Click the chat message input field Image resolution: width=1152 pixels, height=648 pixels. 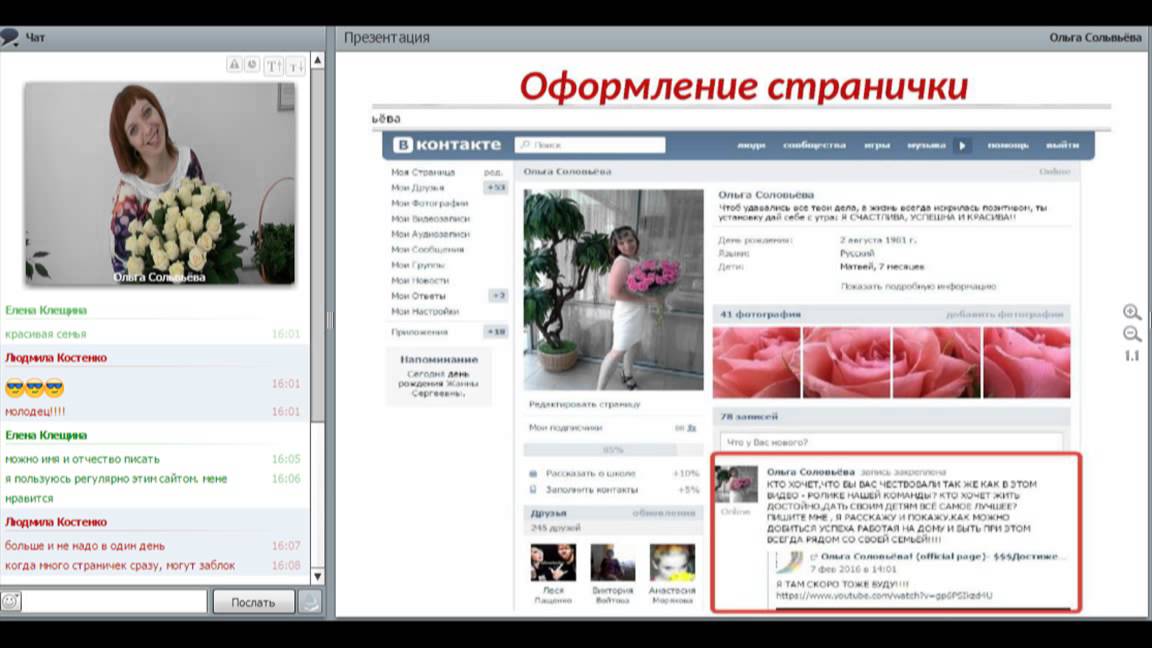pyautogui.click(x=115, y=602)
